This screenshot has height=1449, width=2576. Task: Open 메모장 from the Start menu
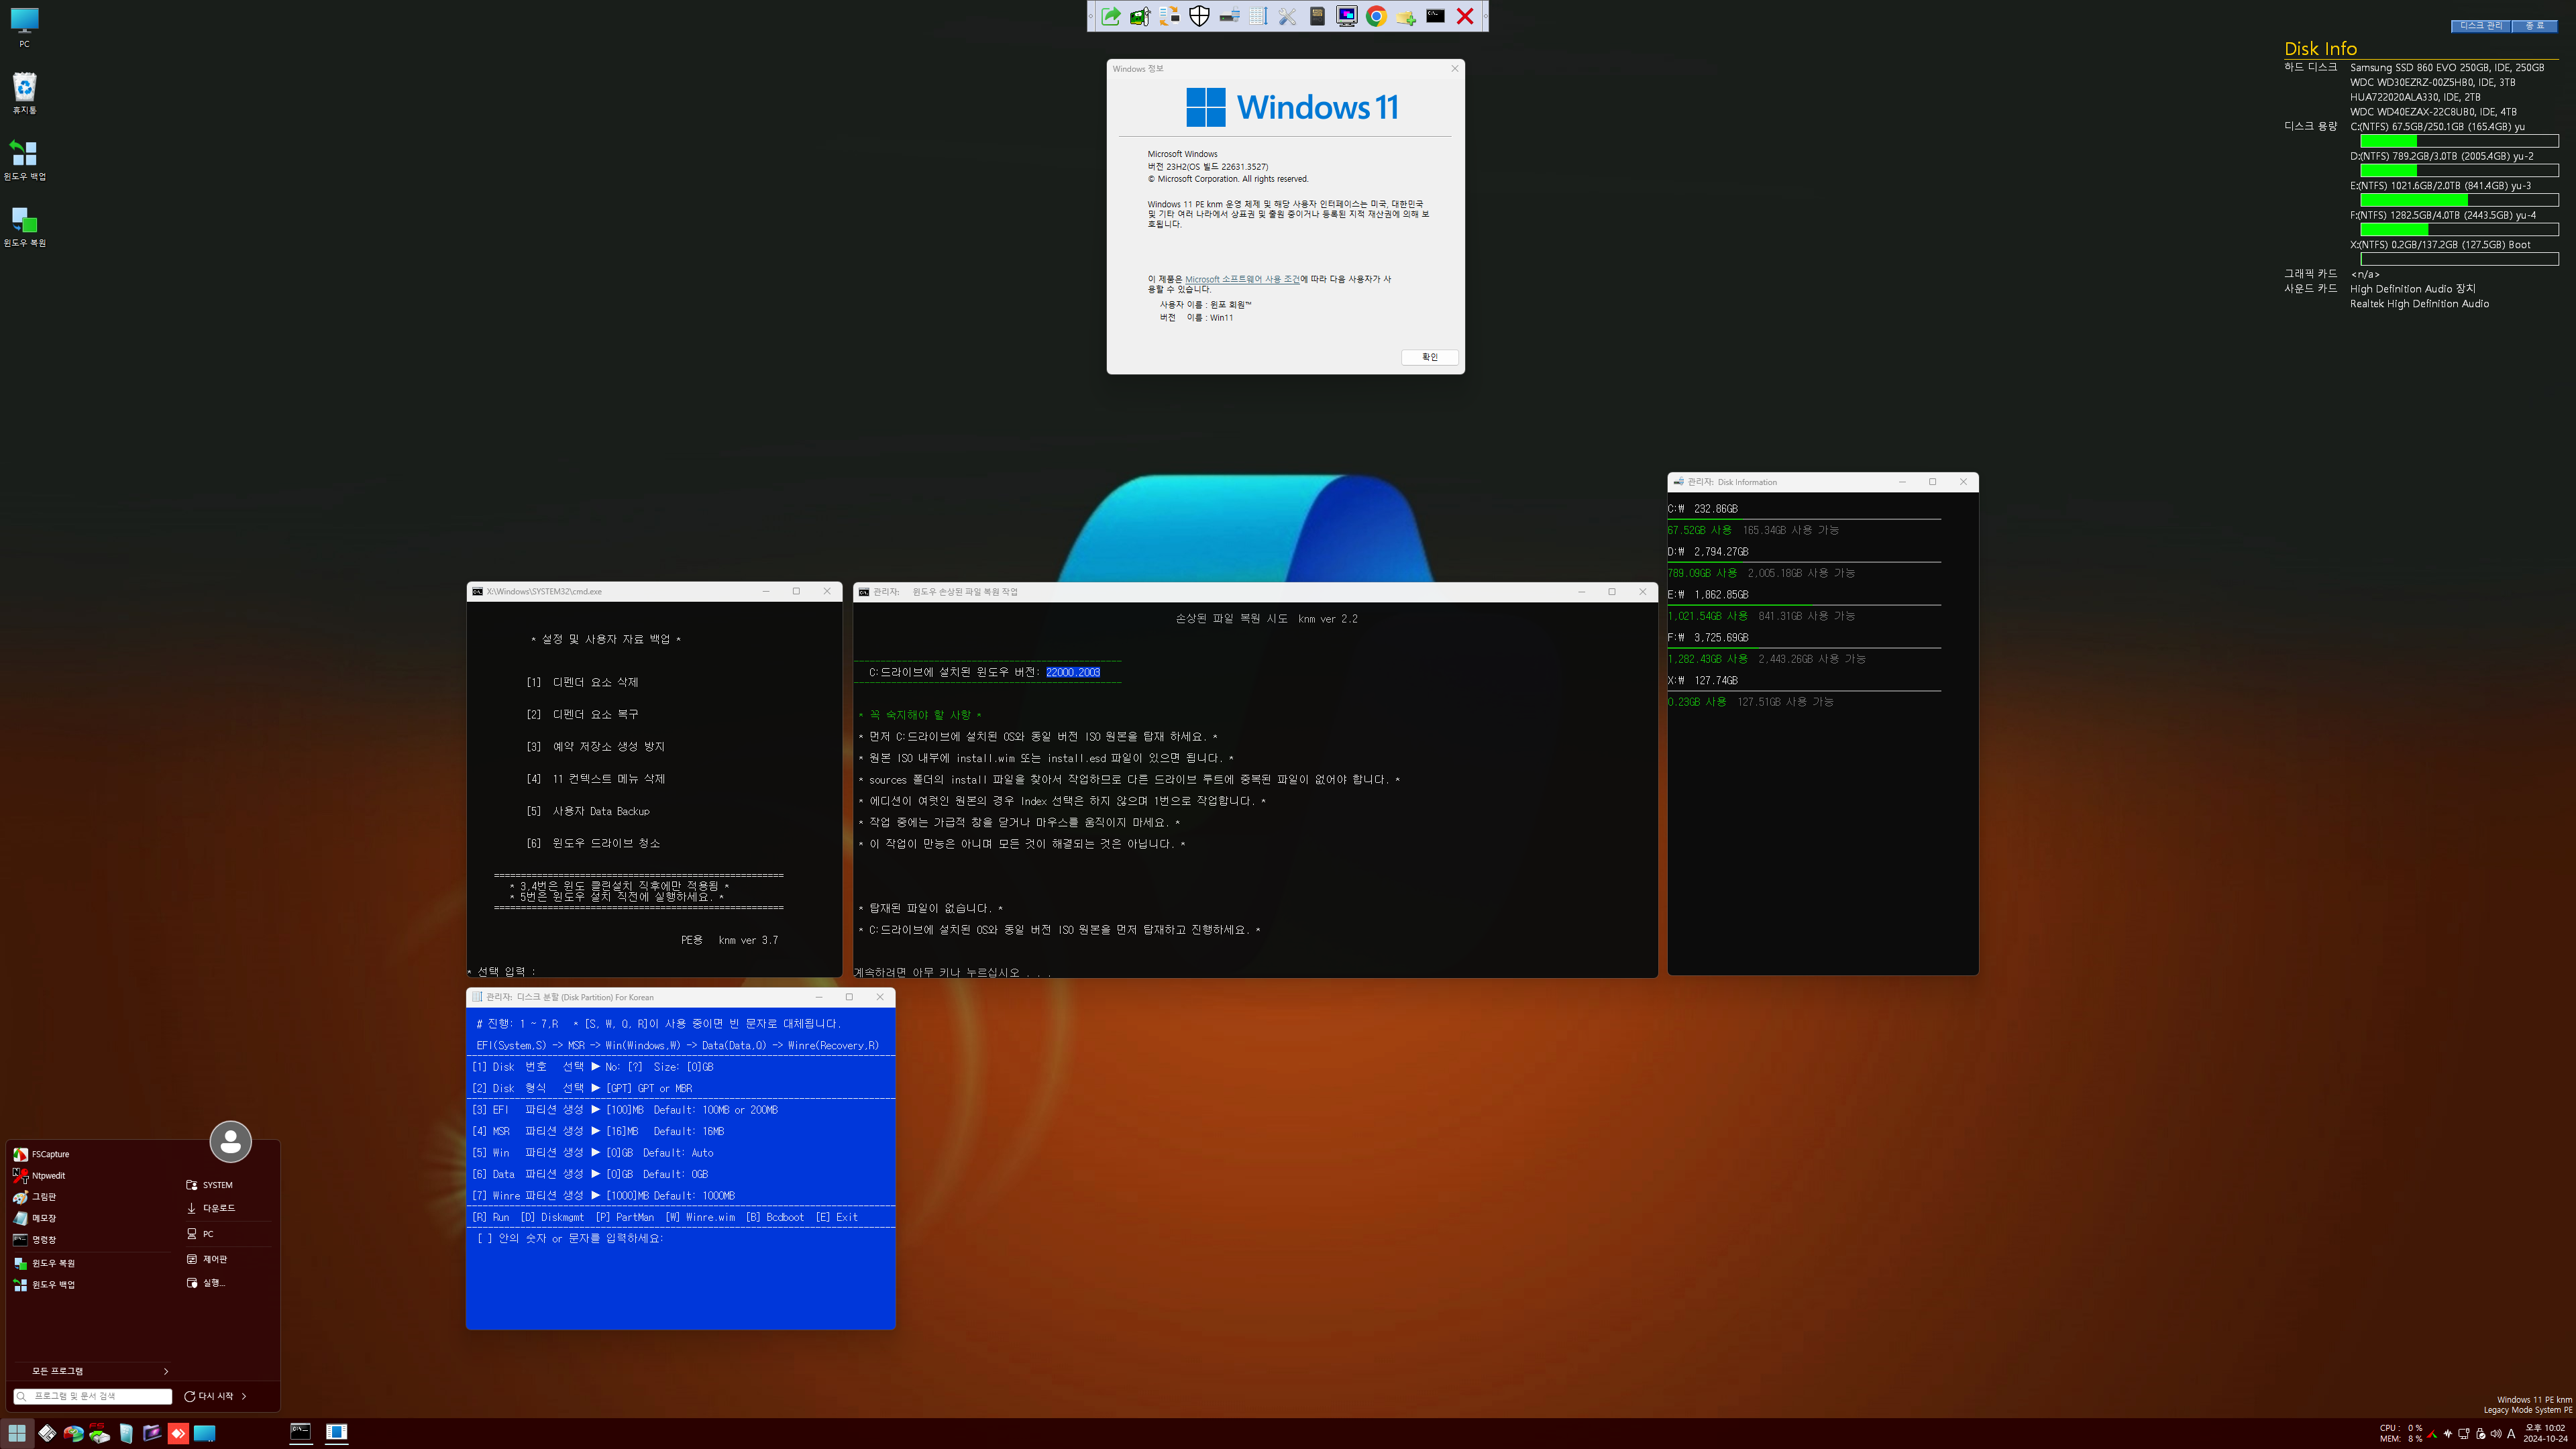click(35, 1218)
